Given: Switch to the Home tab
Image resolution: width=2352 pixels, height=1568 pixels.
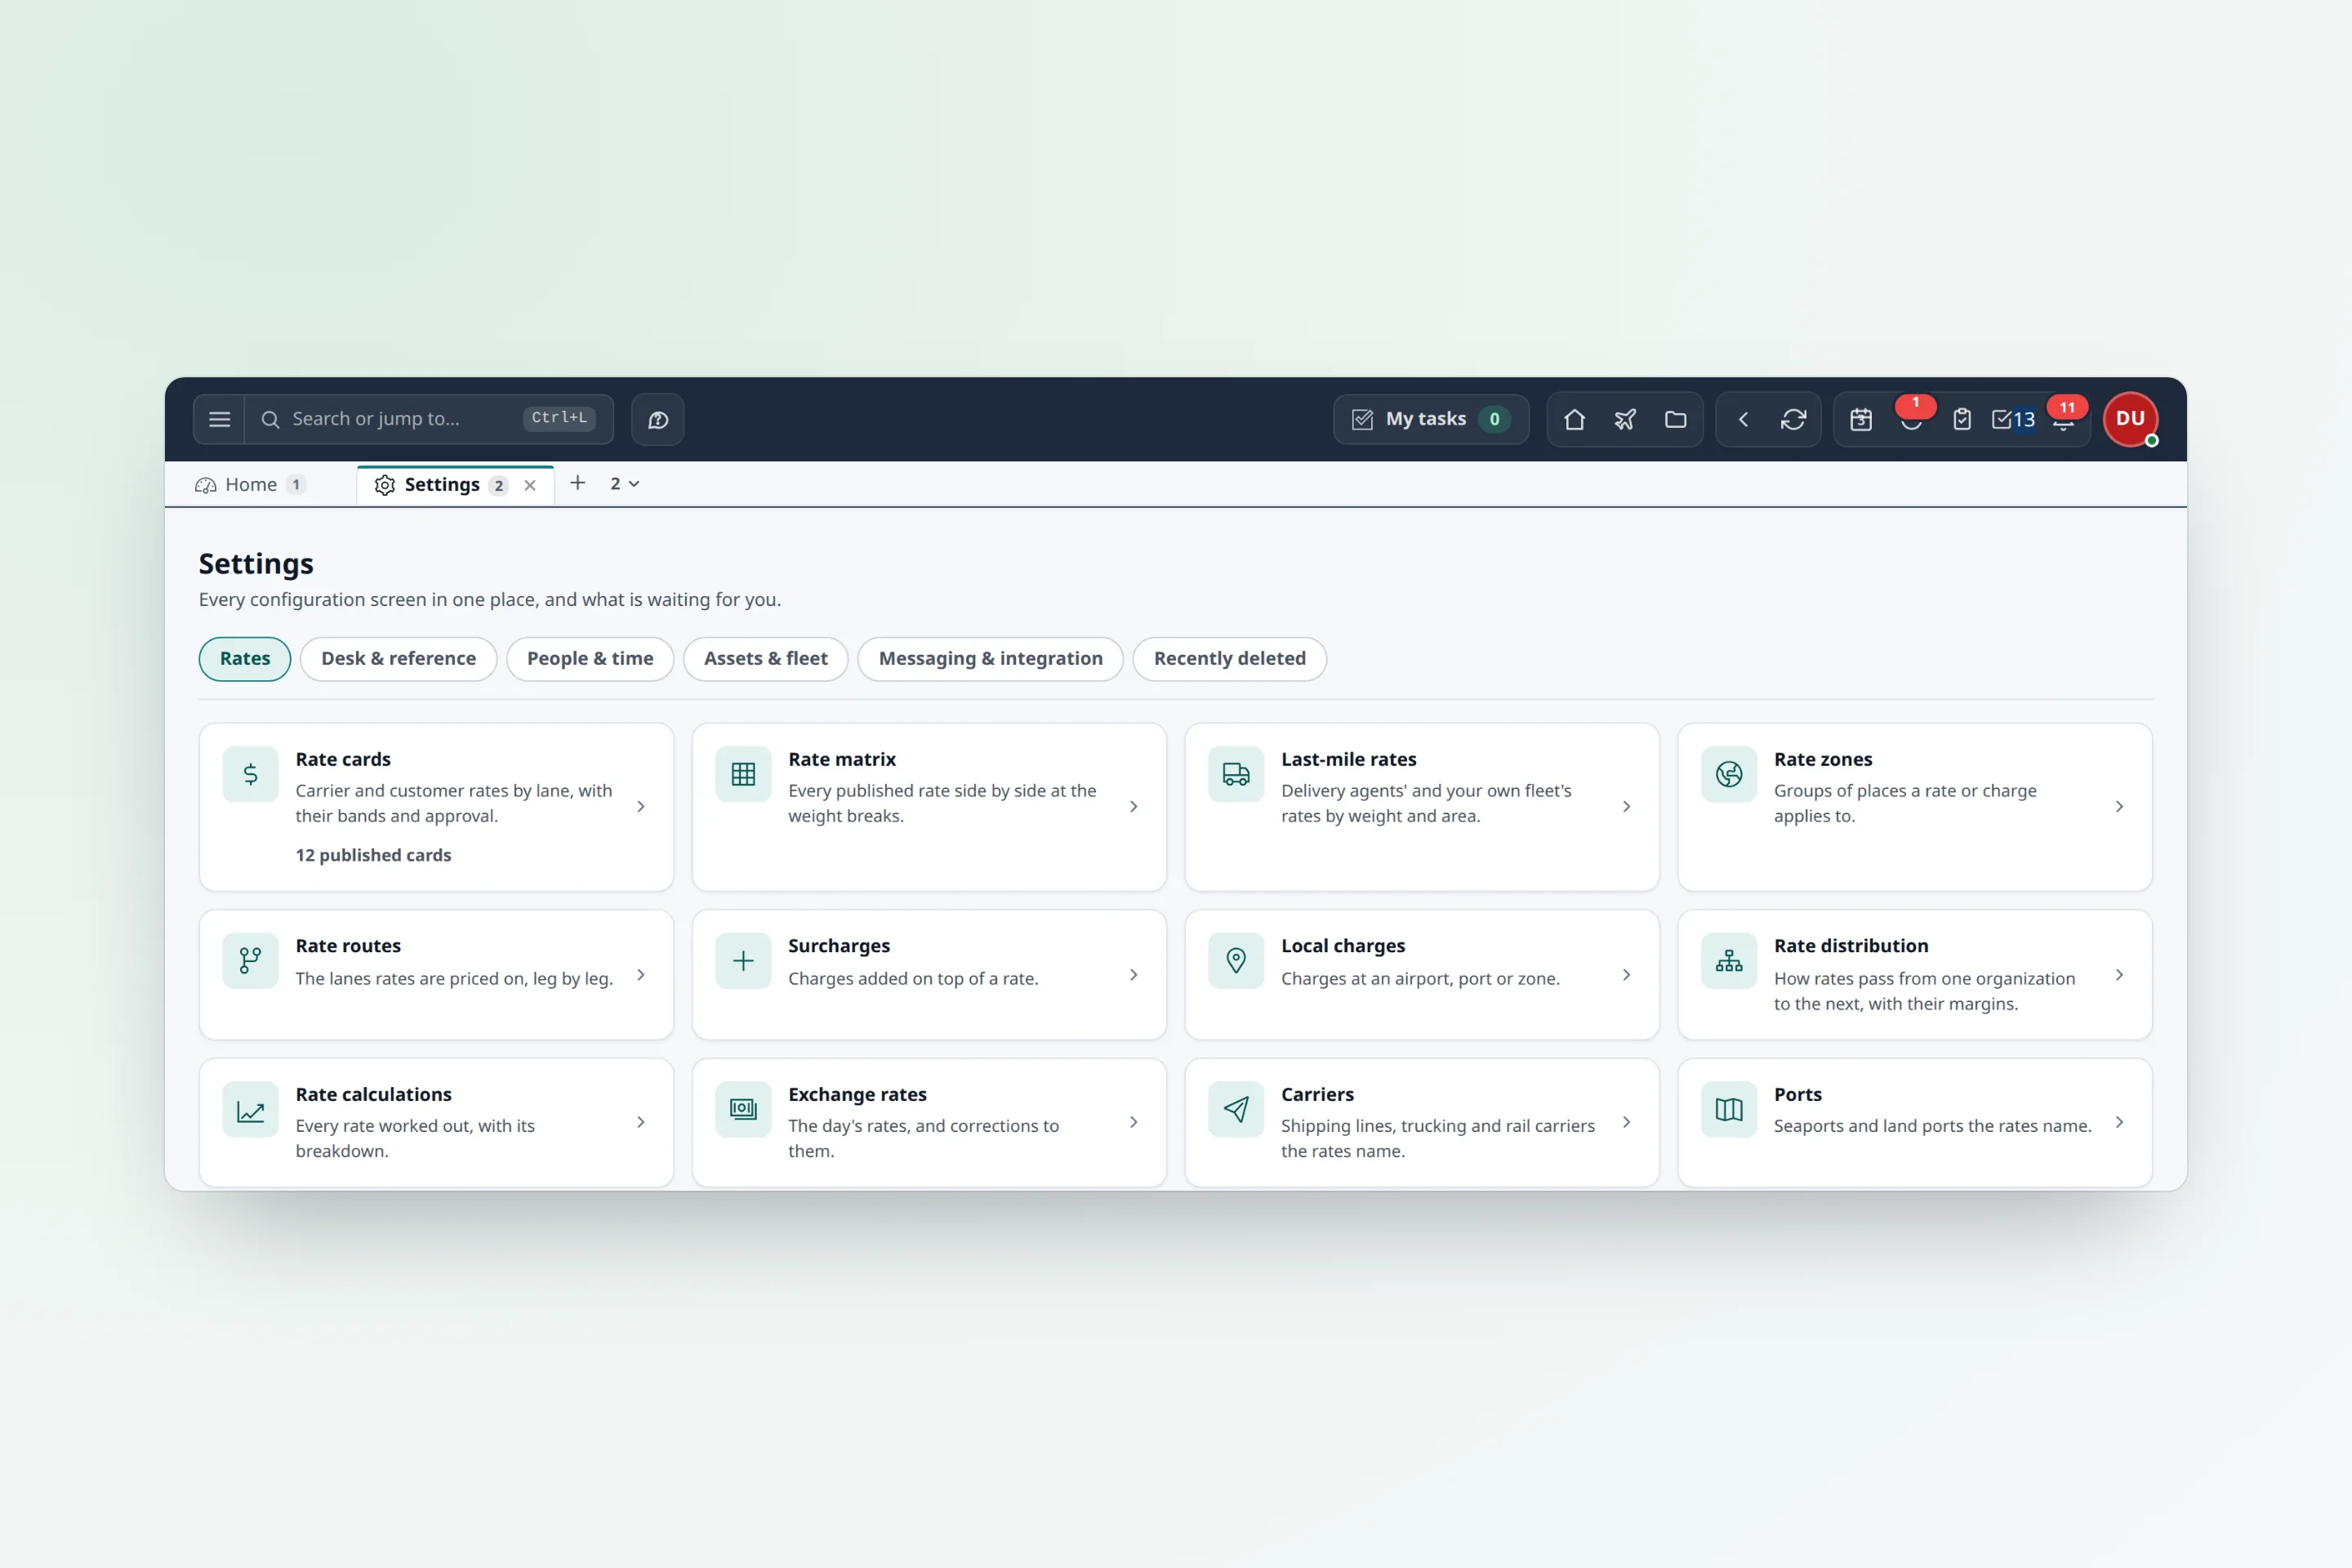Looking at the screenshot, I should (x=251, y=485).
